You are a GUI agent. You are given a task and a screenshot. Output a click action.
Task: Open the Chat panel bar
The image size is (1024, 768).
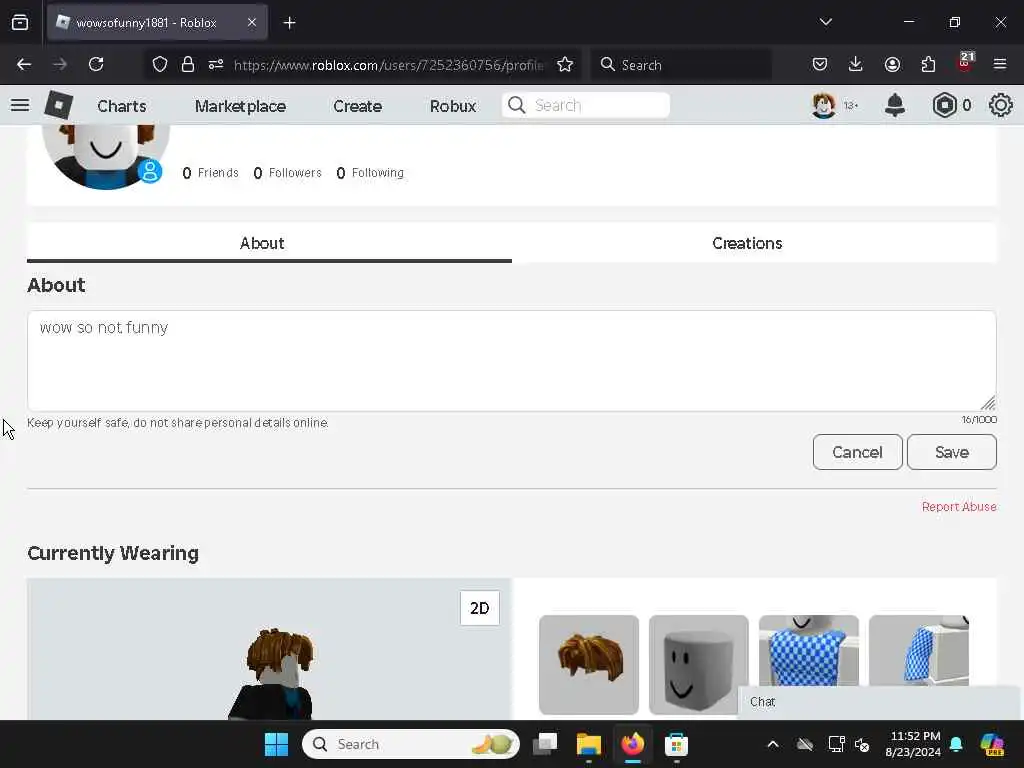tap(880, 702)
